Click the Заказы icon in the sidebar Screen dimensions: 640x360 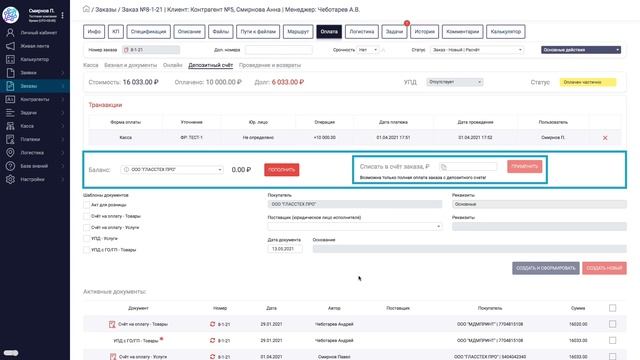[x=10, y=86]
